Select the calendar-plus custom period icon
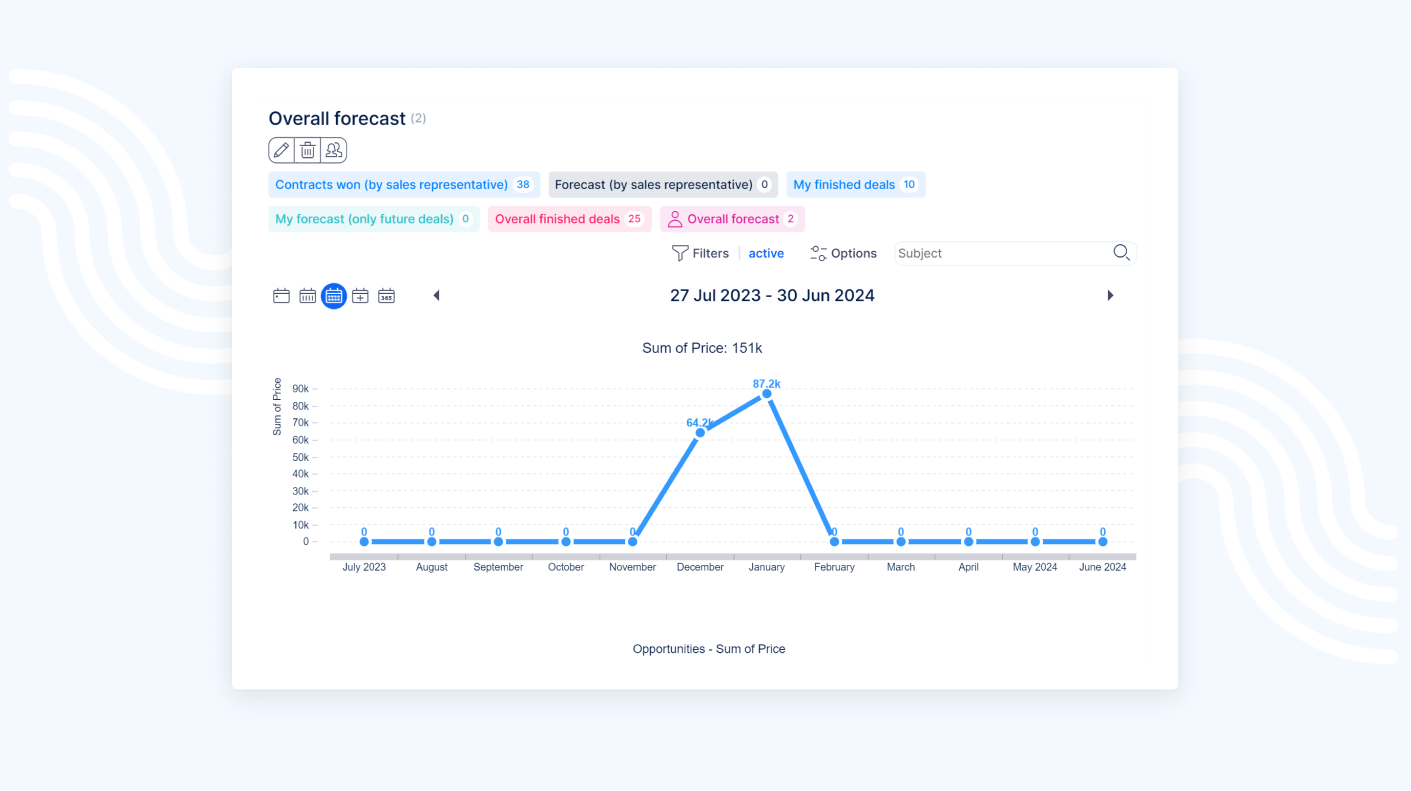1411x791 pixels. 360,296
